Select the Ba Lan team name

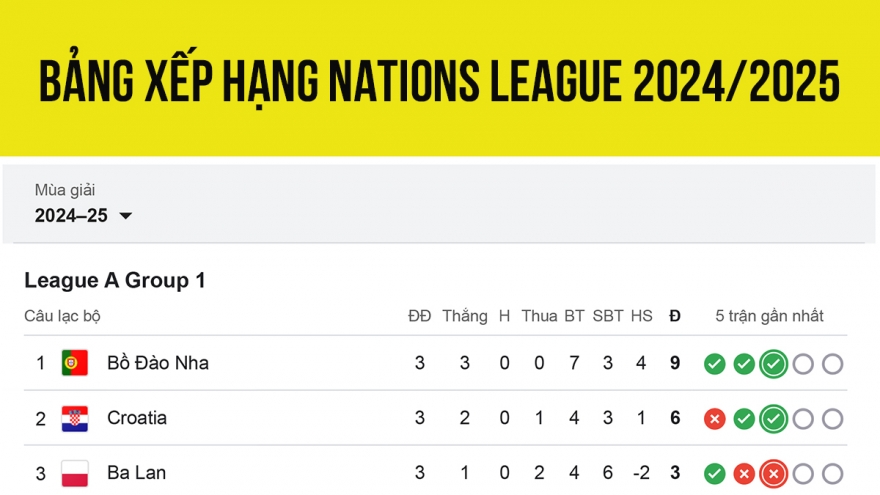[x=137, y=473]
